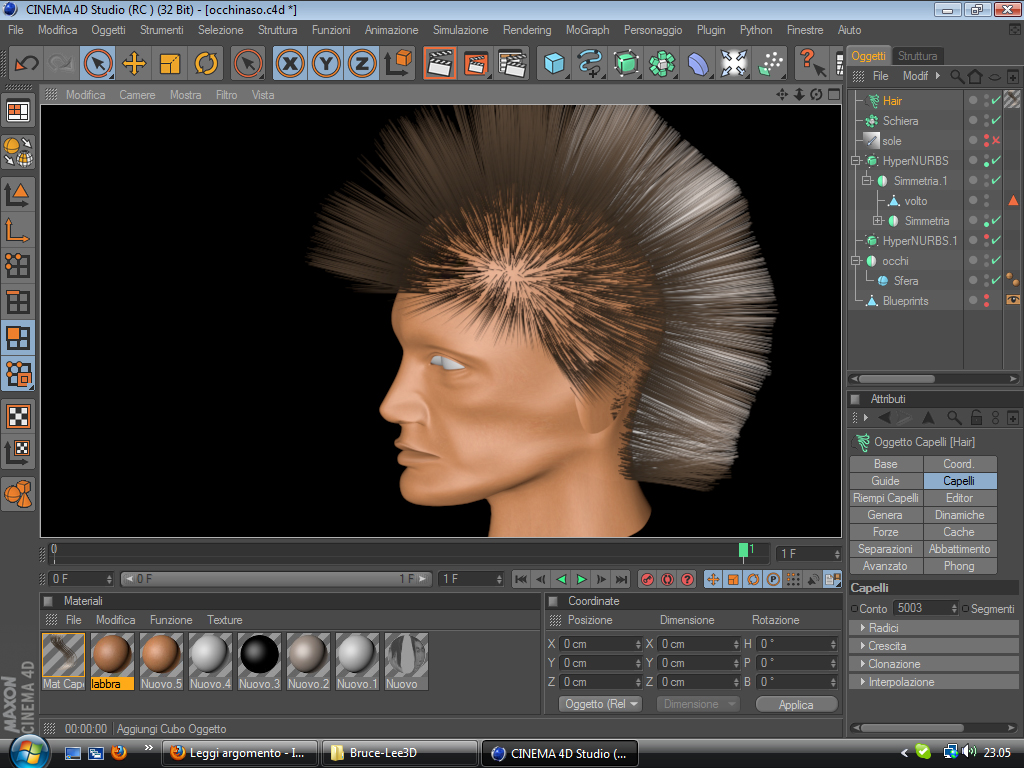Viewport: 1024px width, 768px height.
Task: Open the Dinamiche attribute tab
Action: click(x=959, y=515)
